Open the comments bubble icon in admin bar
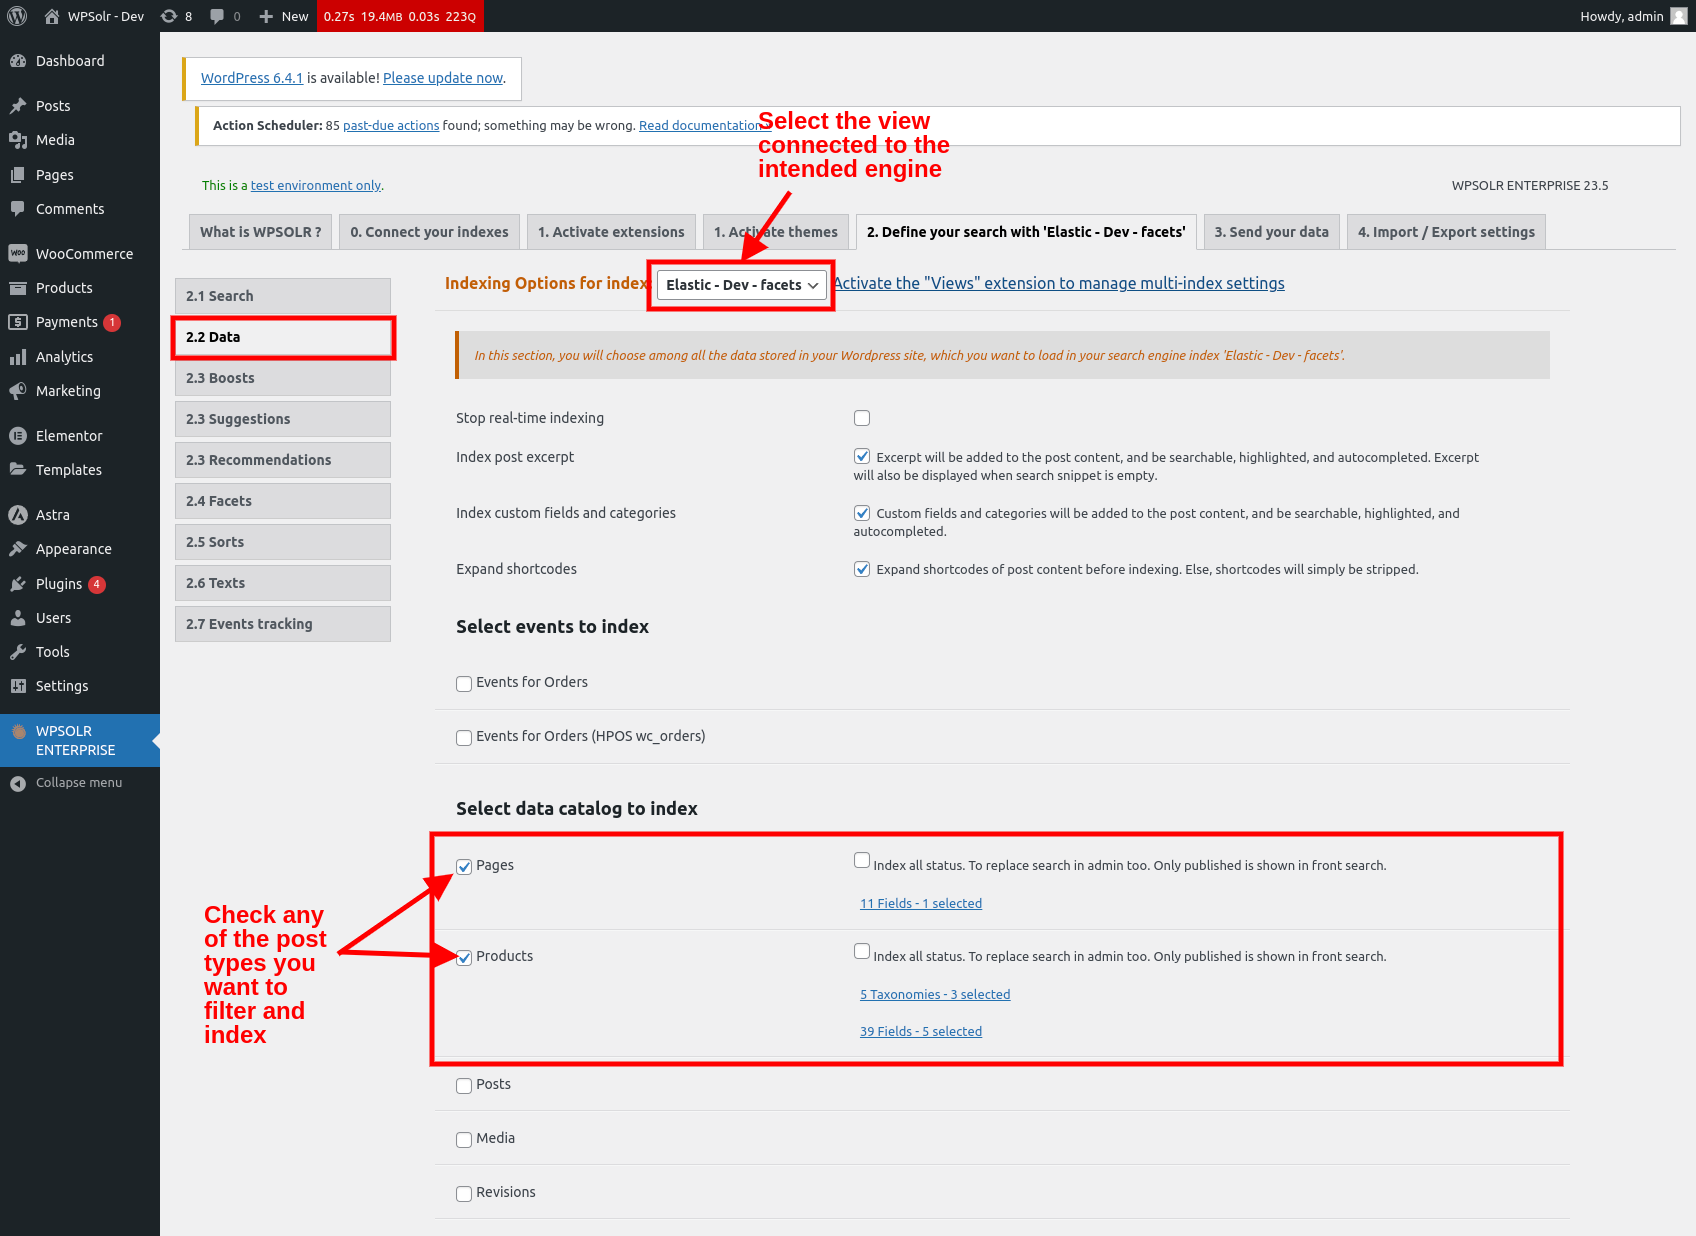The width and height of the screenshot is (1696, 1236). (x=217, y=16)
